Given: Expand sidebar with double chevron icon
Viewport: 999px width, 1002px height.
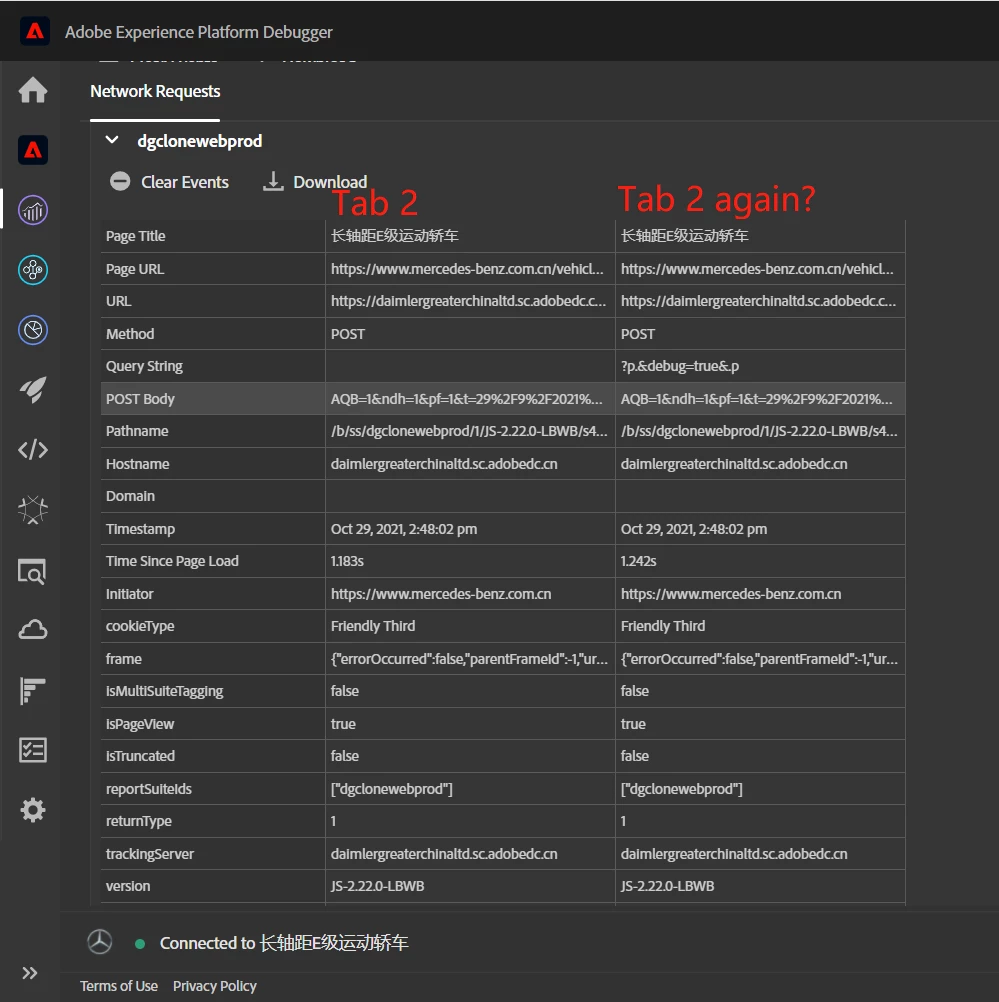Looking at the screenshot, I should pyautogui.click(x=29, y=973).
